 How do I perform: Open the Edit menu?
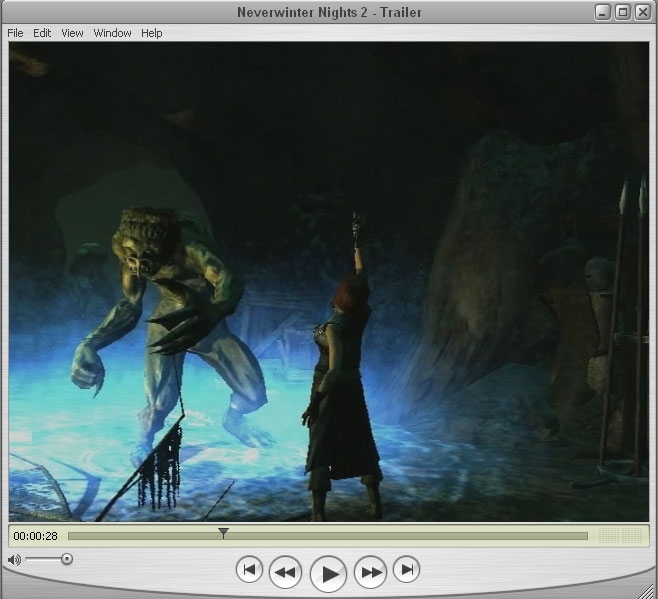click(x=42, y=33)
